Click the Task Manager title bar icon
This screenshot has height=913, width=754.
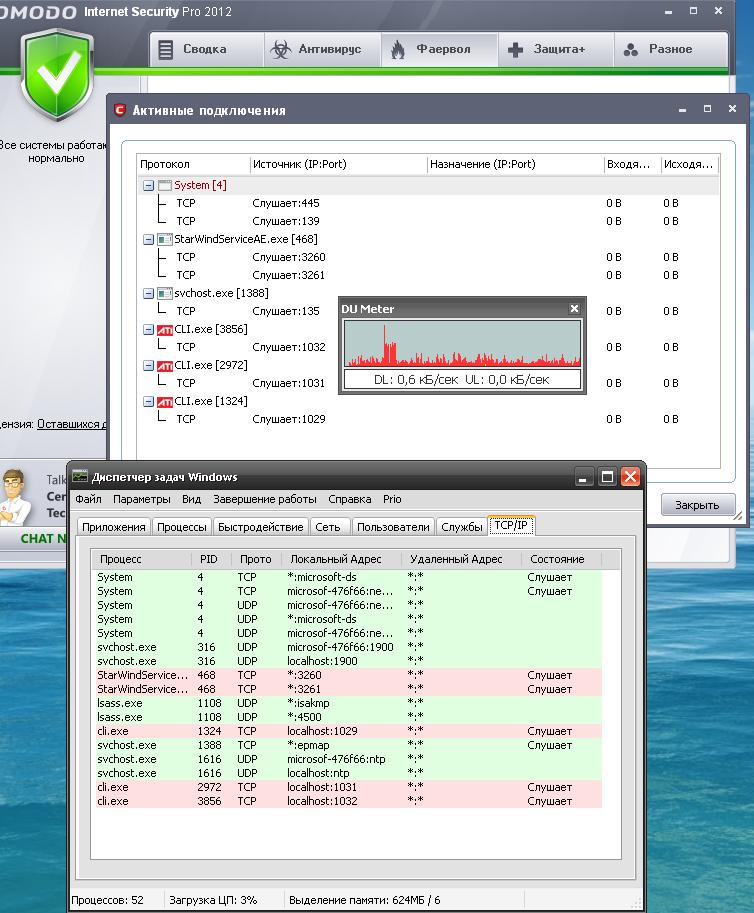point(80,476)
